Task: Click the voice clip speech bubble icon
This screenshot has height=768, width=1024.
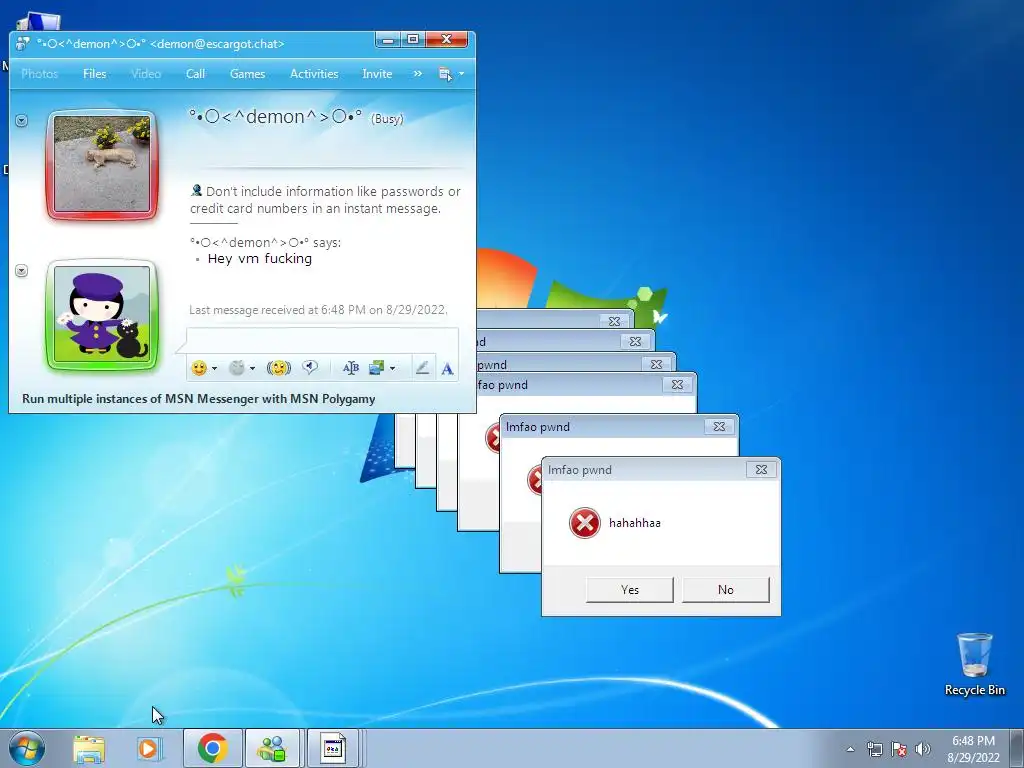Action: 310,368
